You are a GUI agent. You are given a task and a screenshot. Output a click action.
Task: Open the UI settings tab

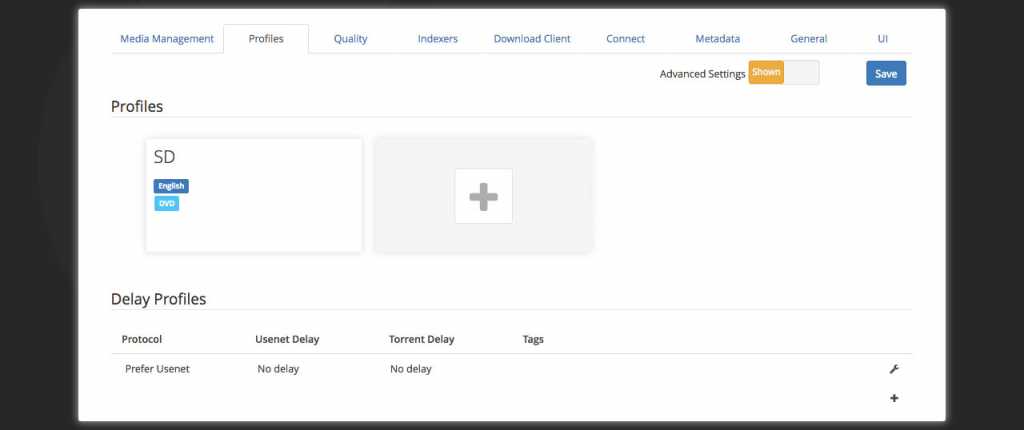pyautogui.click(x=882, y=39)
